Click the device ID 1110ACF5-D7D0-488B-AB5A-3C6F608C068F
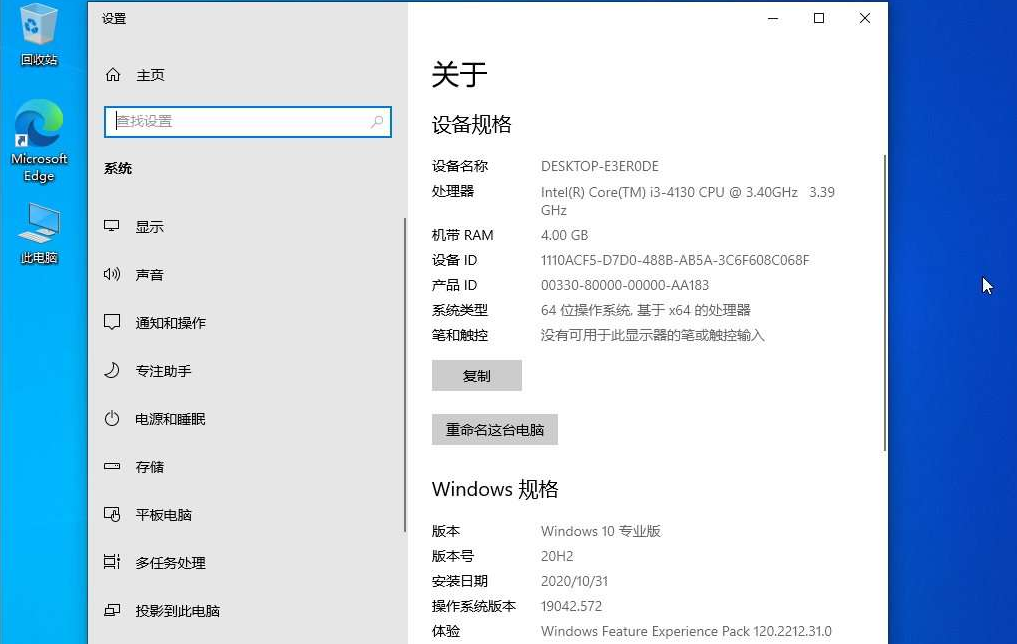Image resolution: width=1017 pixels, height=644 pixels. [x=675, y=260]
